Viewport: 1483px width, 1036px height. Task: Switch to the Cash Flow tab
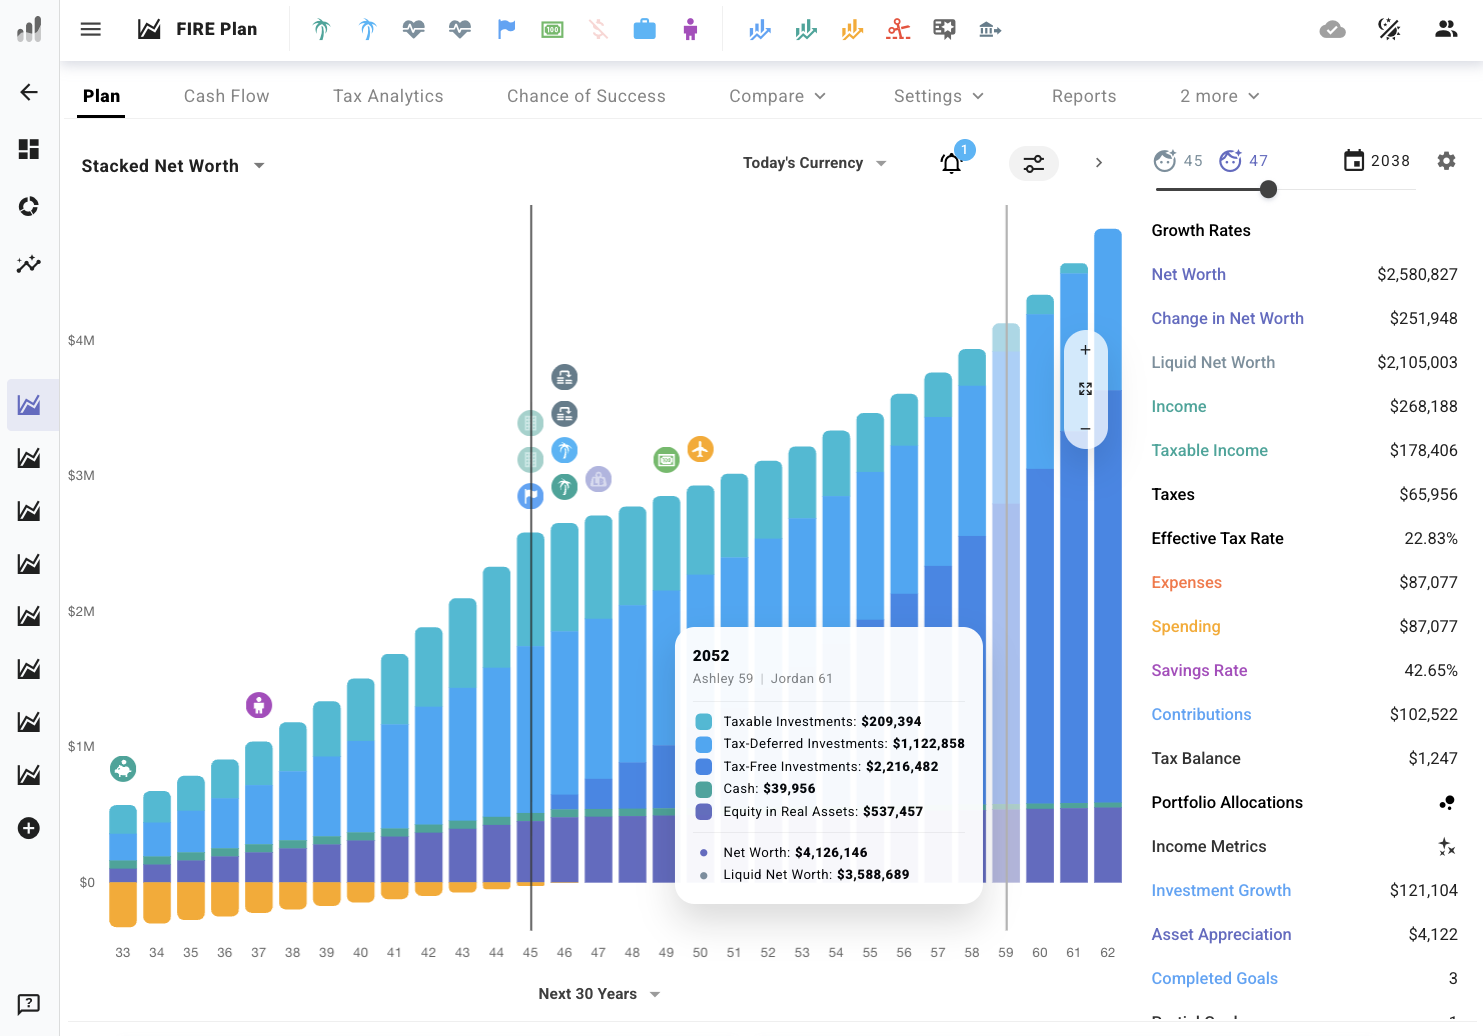(x=226, y=96)
